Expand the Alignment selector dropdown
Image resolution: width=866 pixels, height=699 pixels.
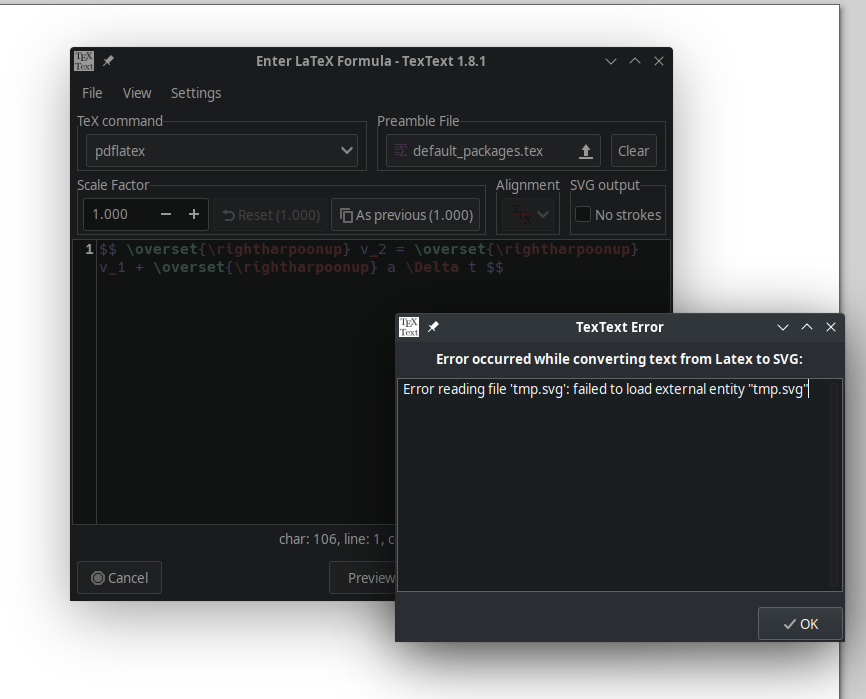541,213
